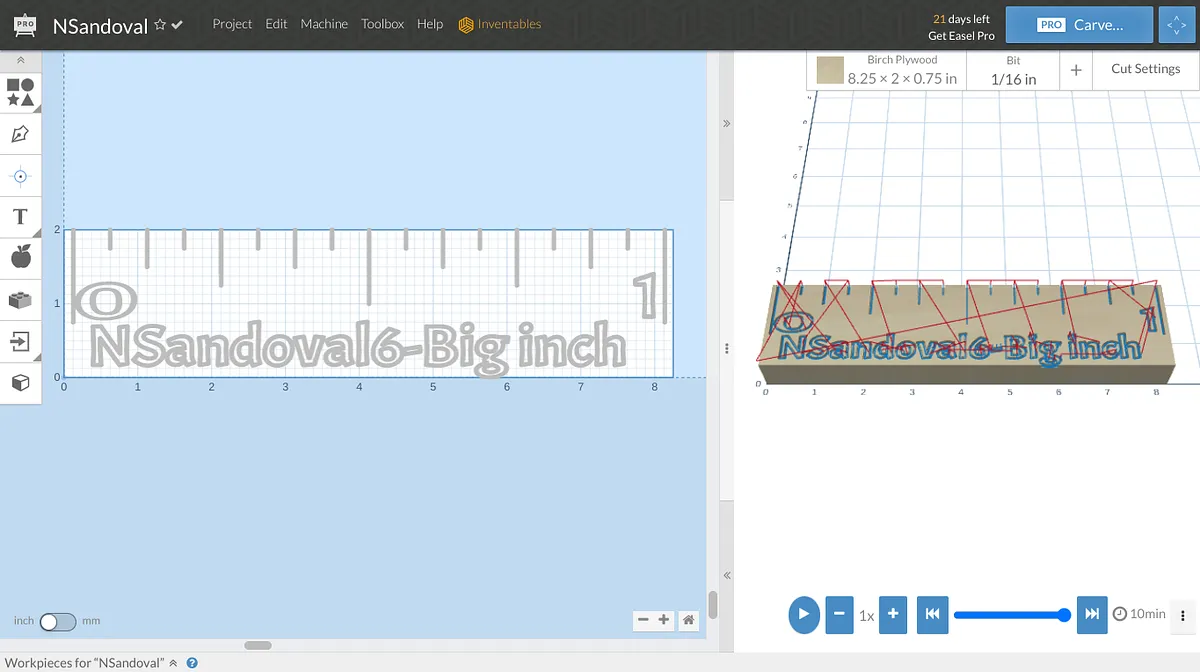This screenshot has height=672, width=1200.
Task: Select the Shapes tool in left toolbar
Action: [20, 92]
